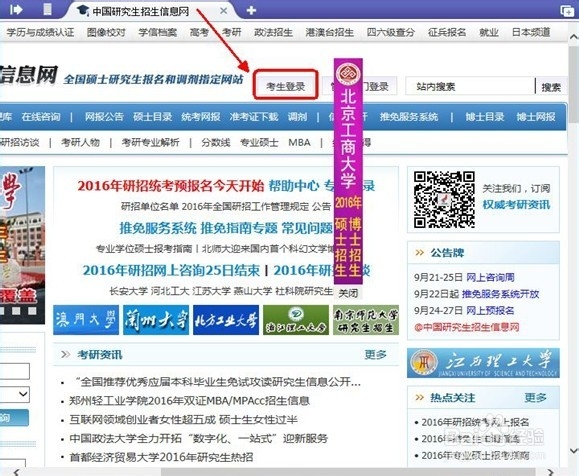Open 专业硕士 sub-navigation link
The image size is (579, 476).
pos(259,142)
